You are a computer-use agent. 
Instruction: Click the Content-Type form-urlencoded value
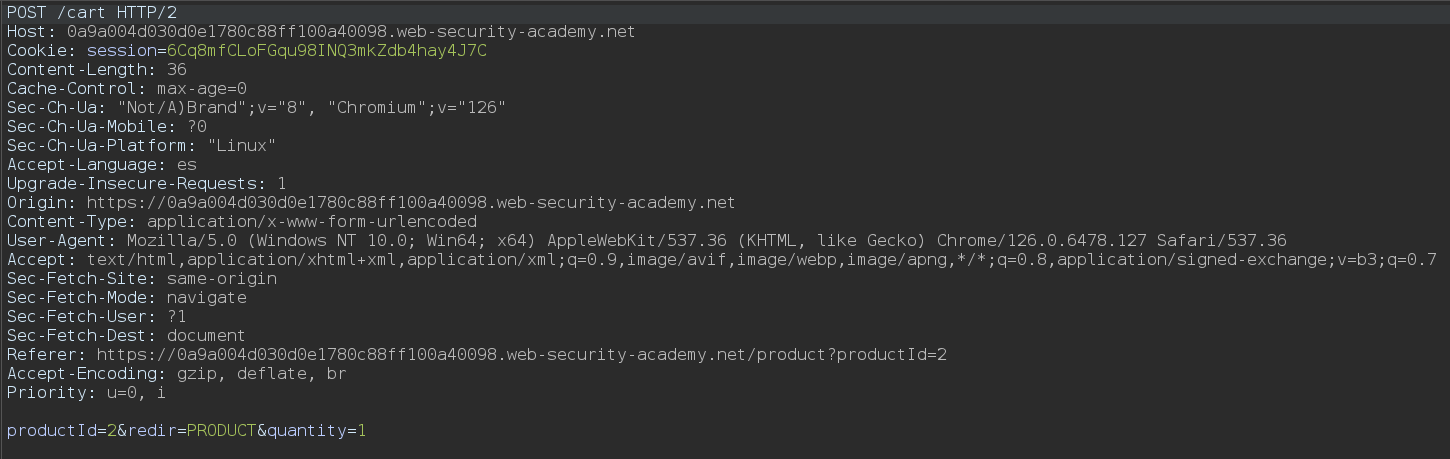click(x=311, y=221)
